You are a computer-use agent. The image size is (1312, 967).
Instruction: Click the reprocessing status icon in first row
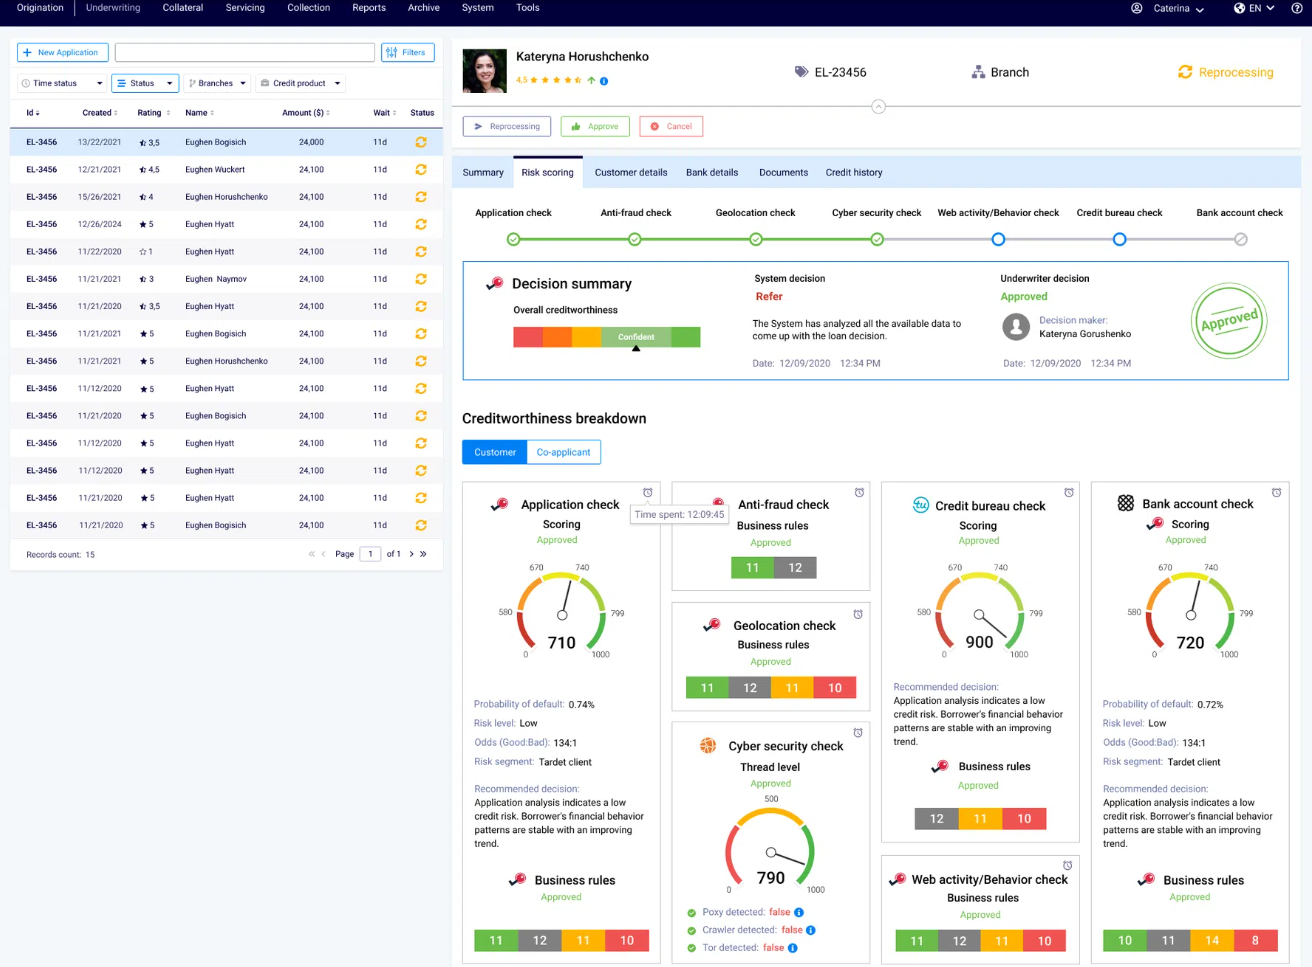421,141
